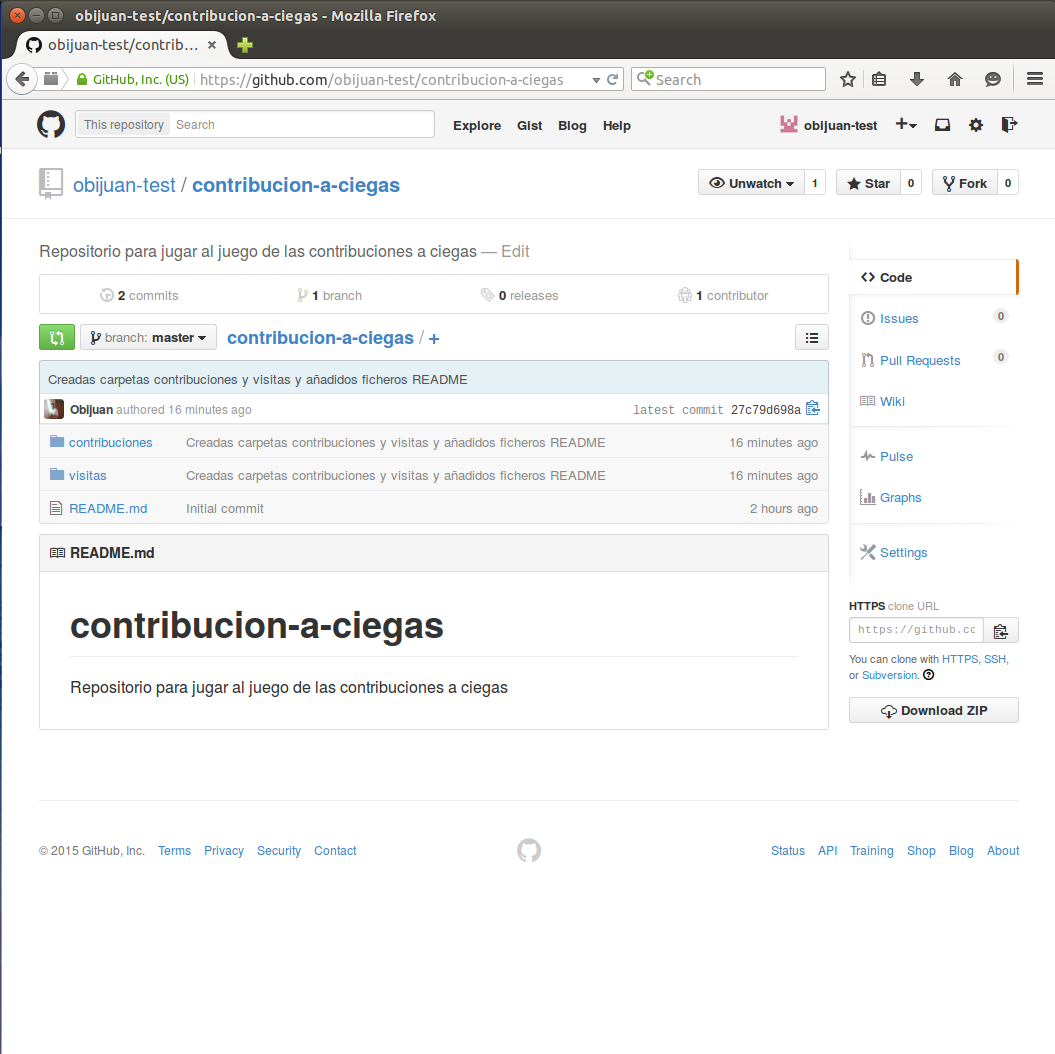Click the sign out icon
Viewport: 1055px width, 1054px height.
pos(1009,125)
